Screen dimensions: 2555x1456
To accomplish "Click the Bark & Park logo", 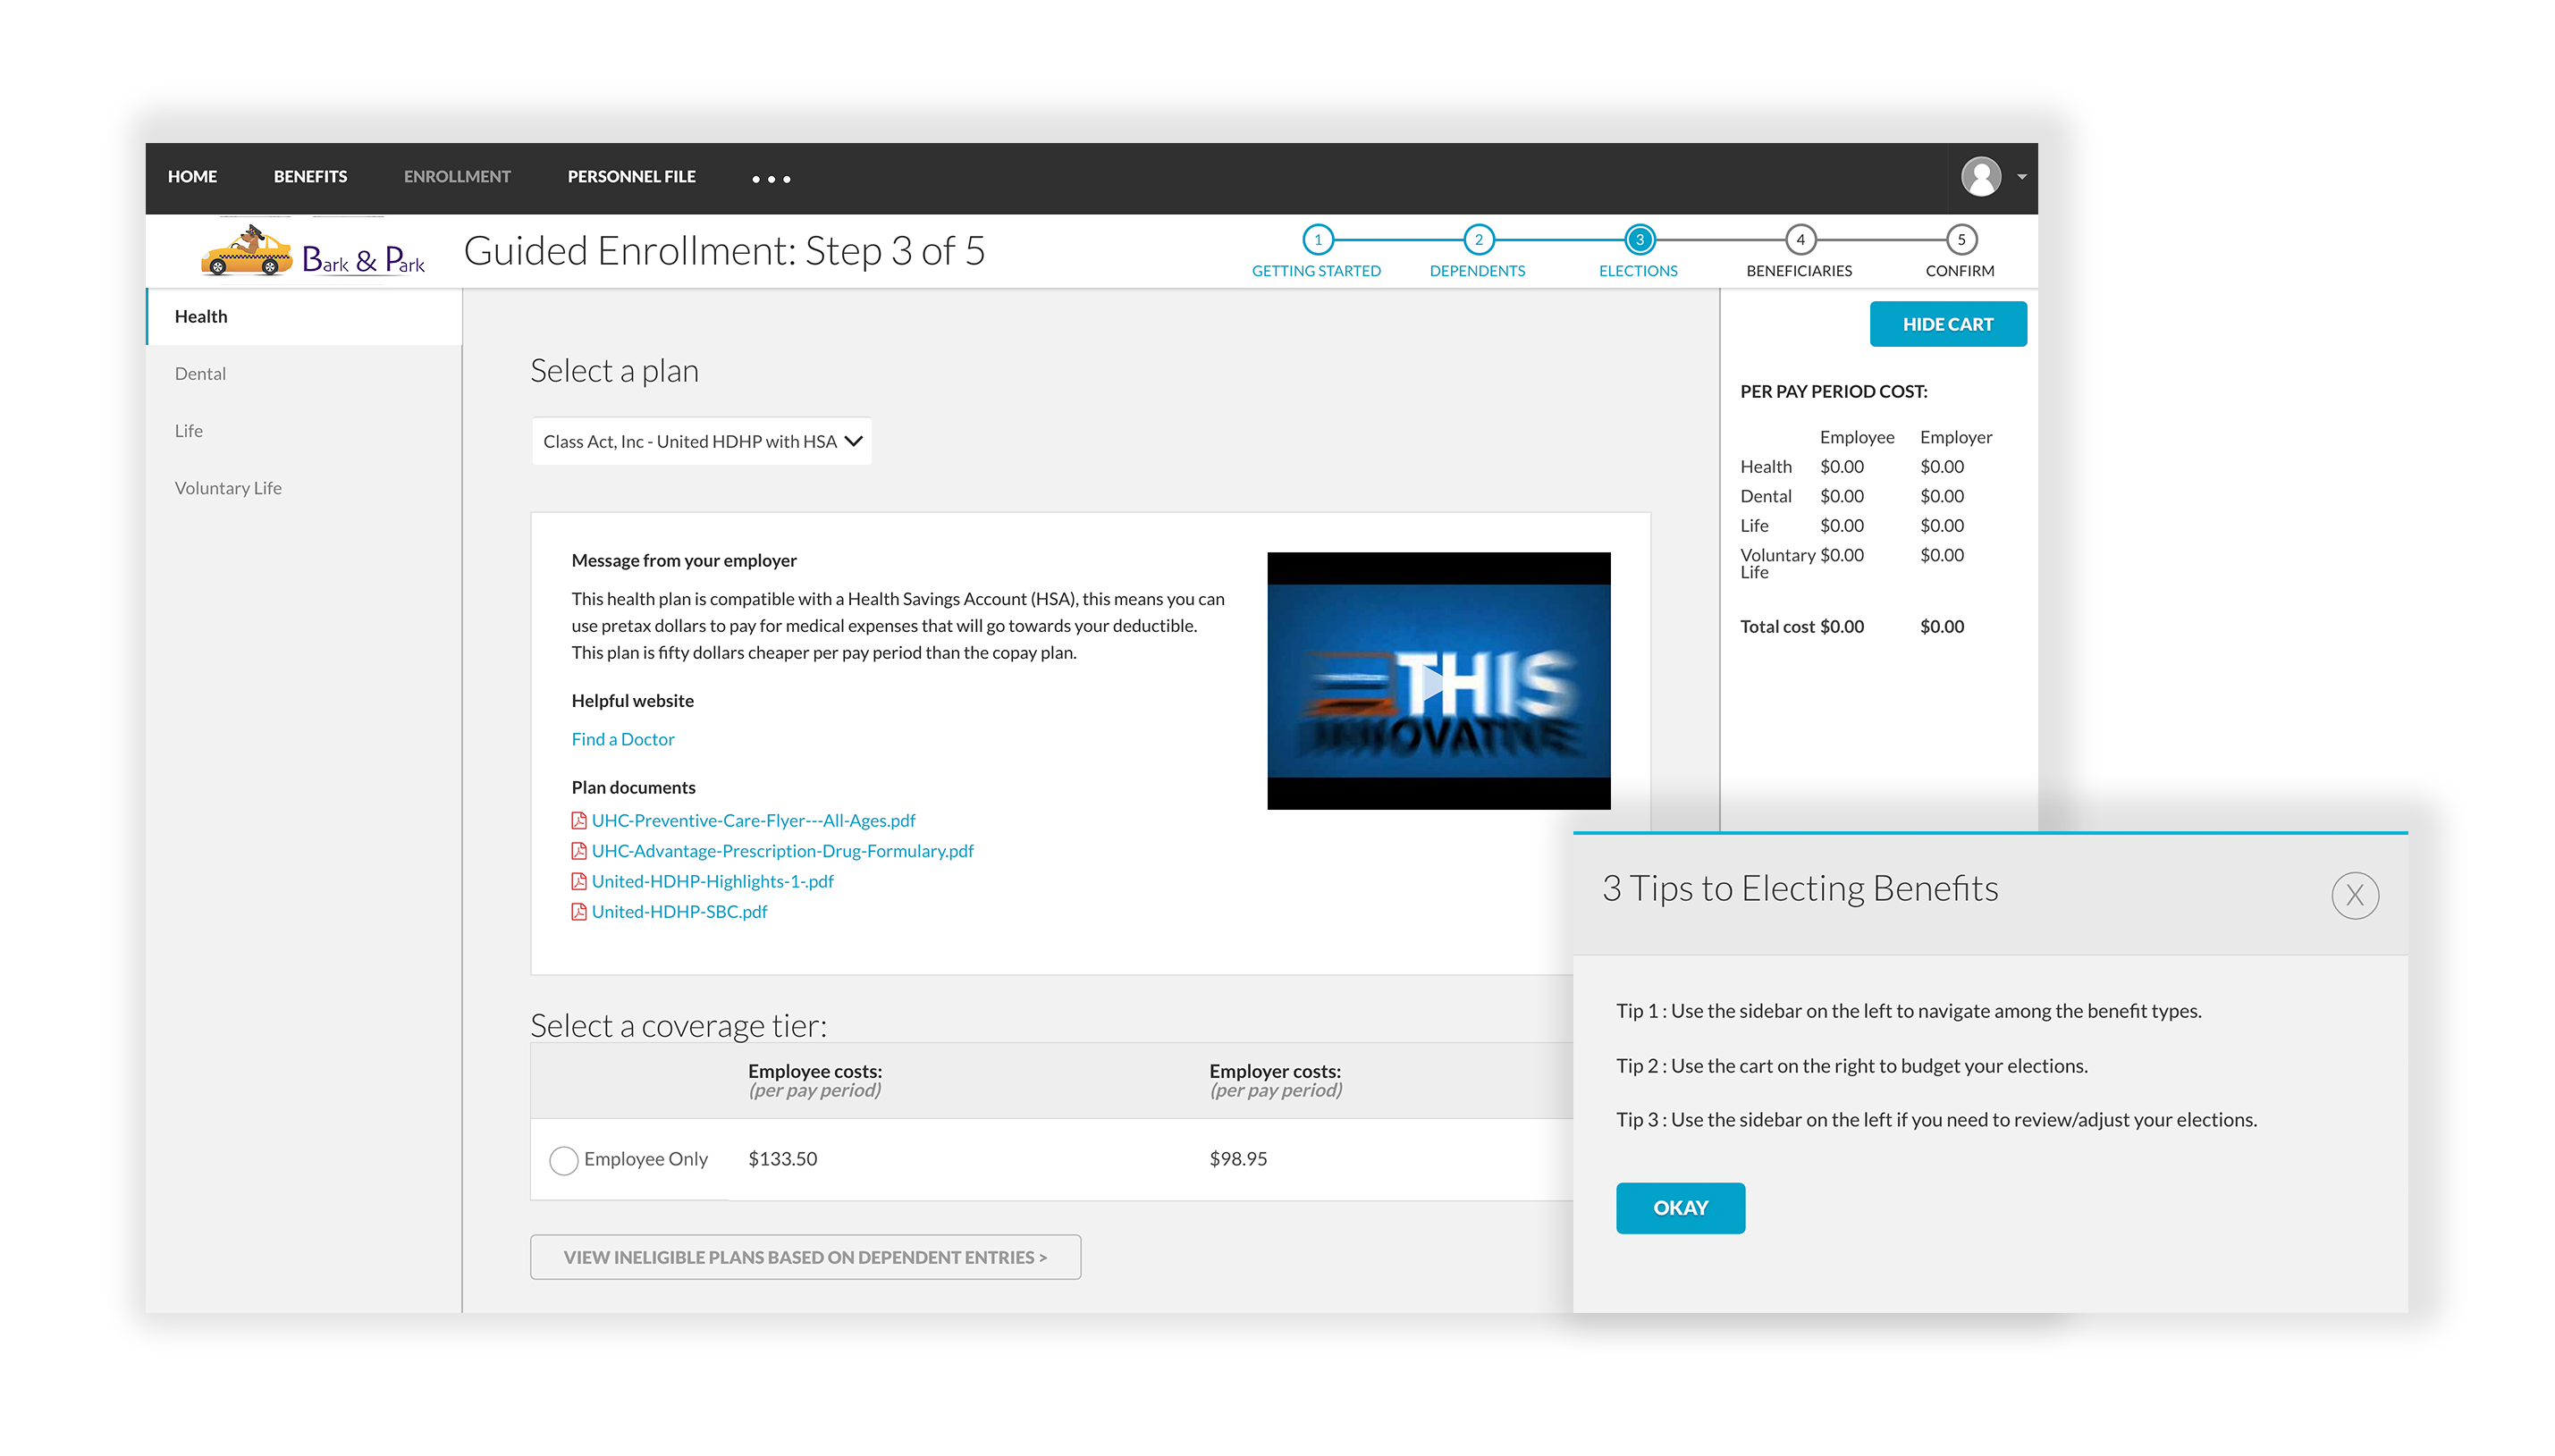I will (x=313, y=252).
